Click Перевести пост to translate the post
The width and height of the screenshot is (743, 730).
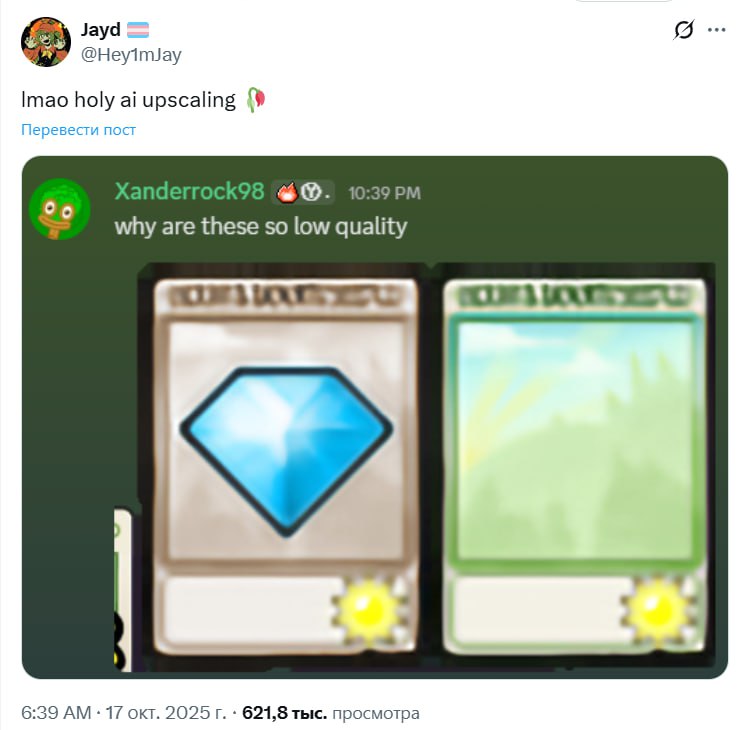tap(79, 129)
